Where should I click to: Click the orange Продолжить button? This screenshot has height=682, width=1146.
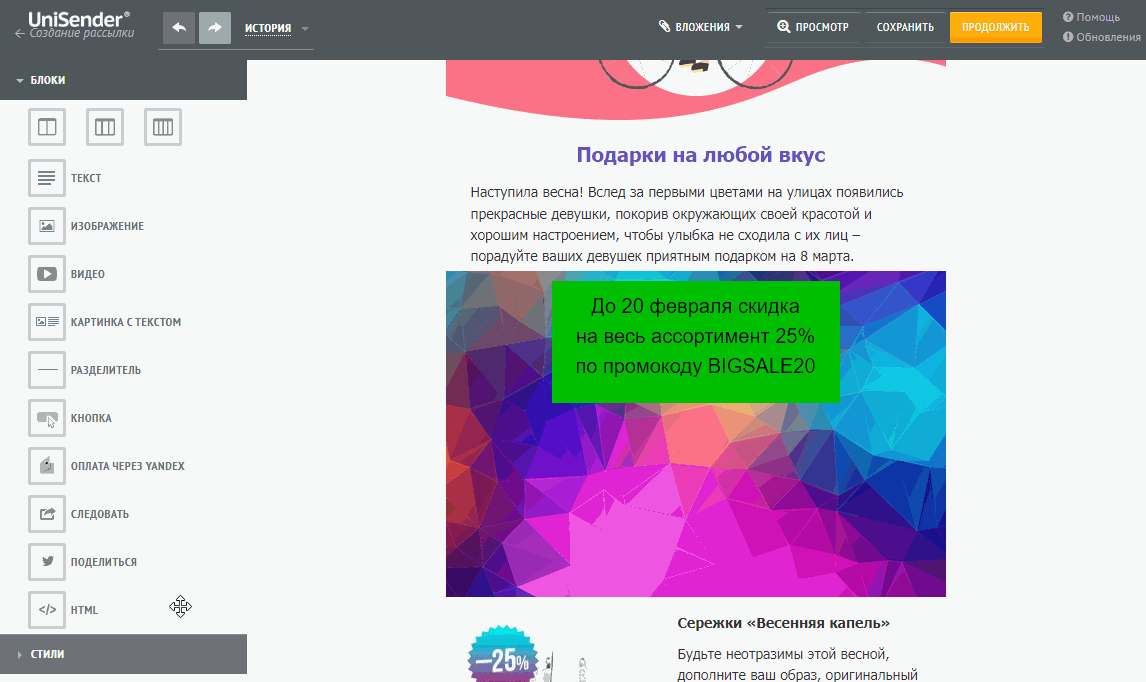[995, 27]
